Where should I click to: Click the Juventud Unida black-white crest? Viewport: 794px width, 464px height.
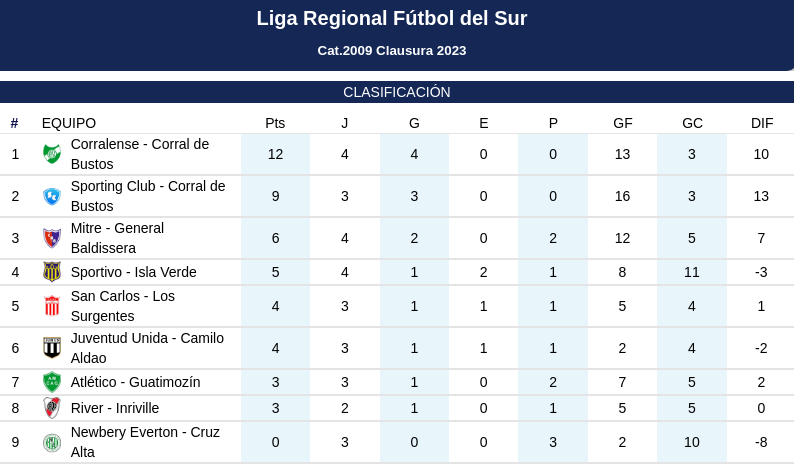pos(52,348)
